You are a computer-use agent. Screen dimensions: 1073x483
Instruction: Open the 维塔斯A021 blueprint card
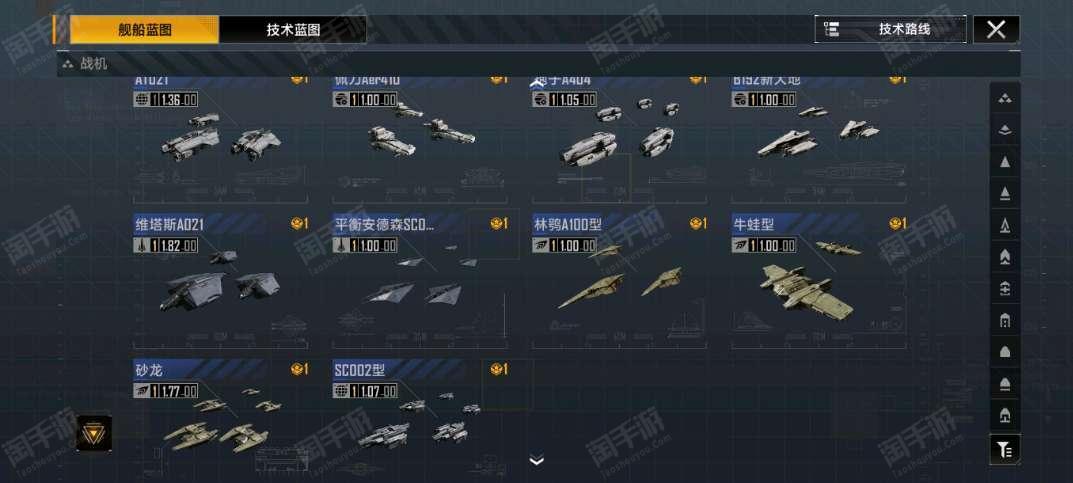tap(220, 280)
